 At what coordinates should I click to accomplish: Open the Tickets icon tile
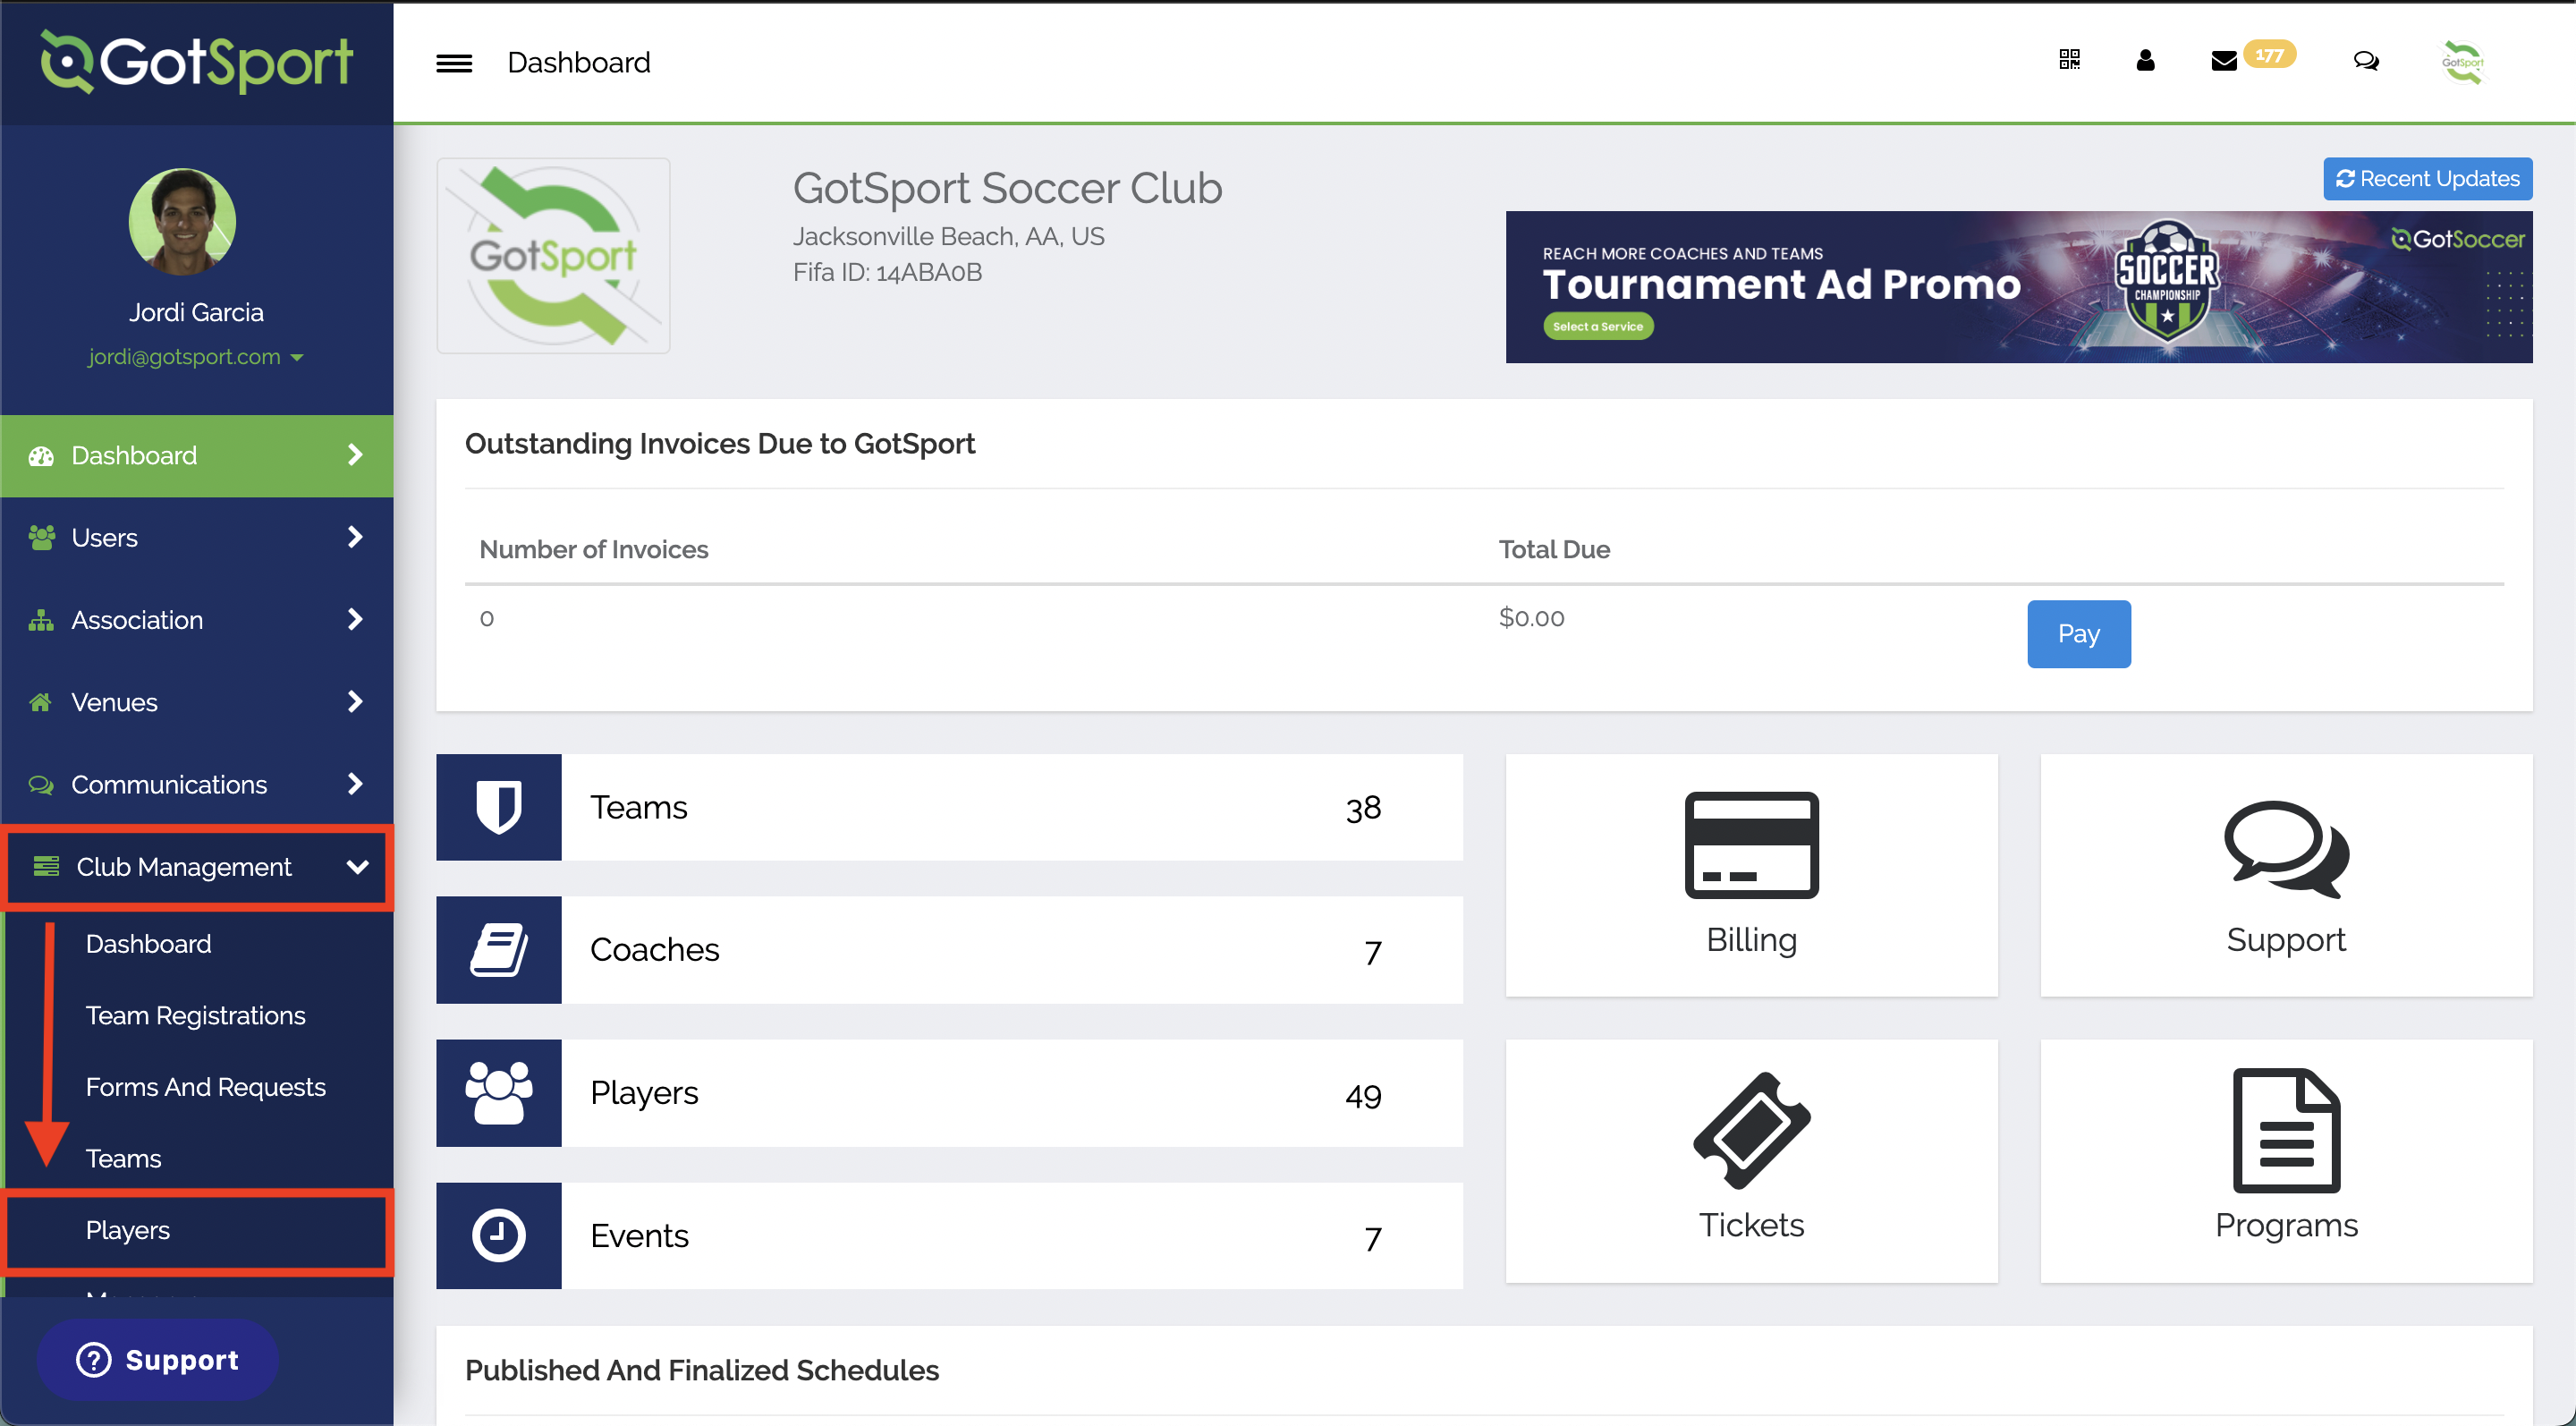[1751, 1160]
